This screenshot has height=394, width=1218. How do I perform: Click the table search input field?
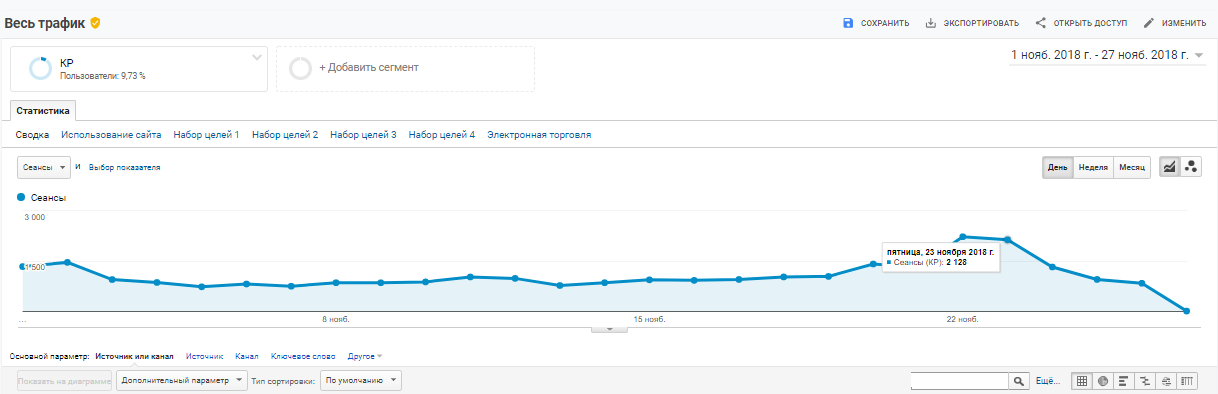[x=959, y=381]
